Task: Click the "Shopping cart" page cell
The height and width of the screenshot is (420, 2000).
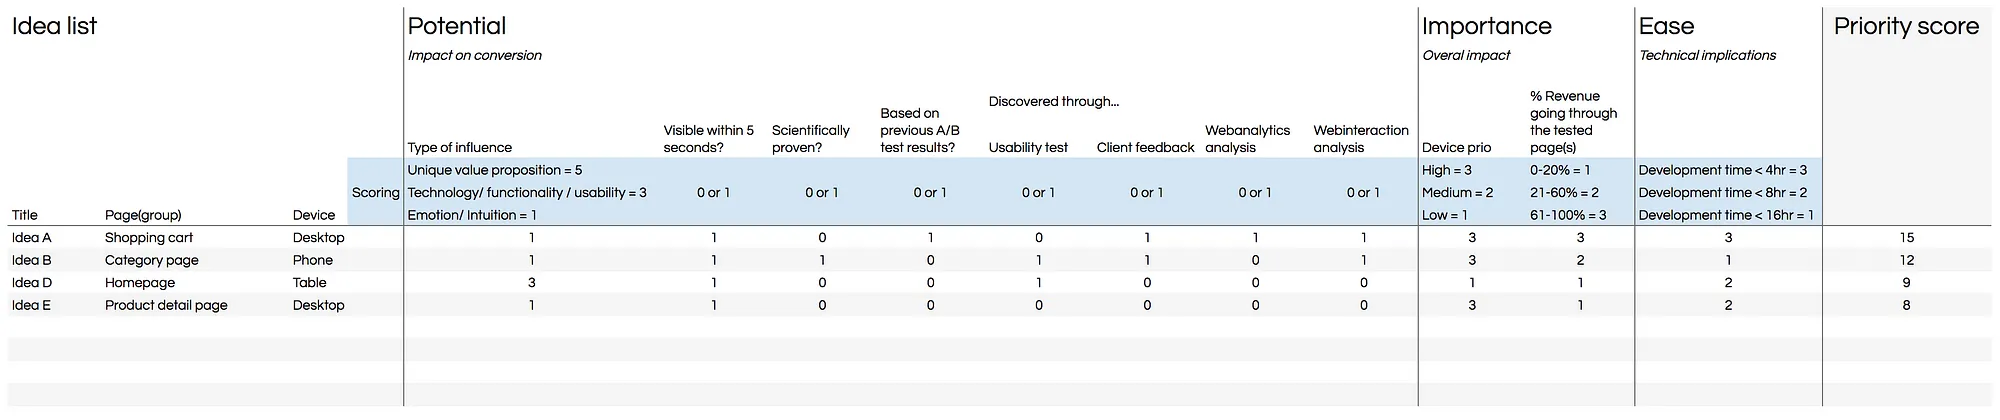Action: click(149, 238)
